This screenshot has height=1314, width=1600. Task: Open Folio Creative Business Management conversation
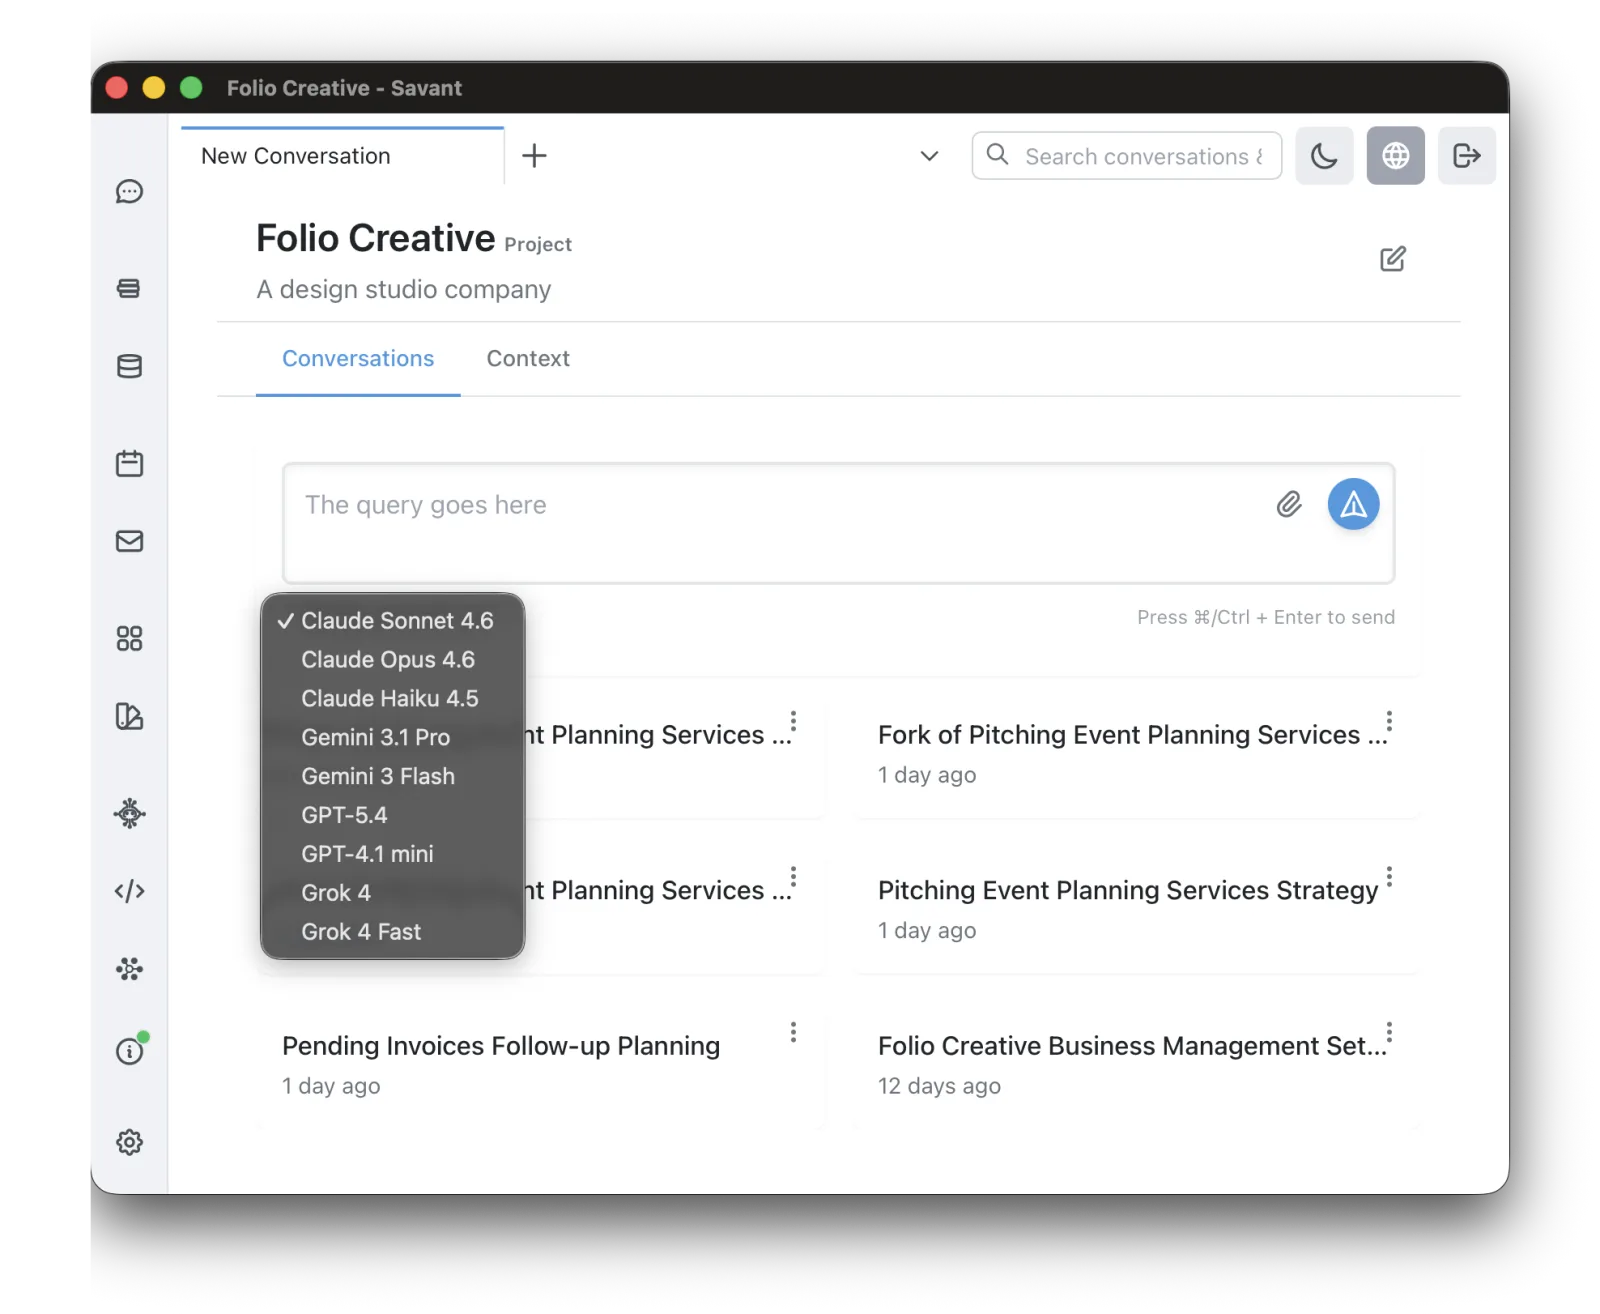(x=1133, y=1046)
